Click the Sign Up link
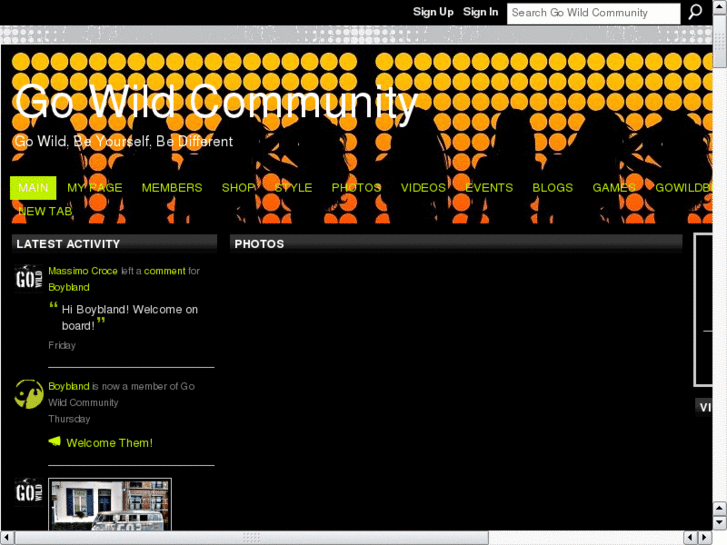This screenshot has width=727, height=545. [433, 12]
